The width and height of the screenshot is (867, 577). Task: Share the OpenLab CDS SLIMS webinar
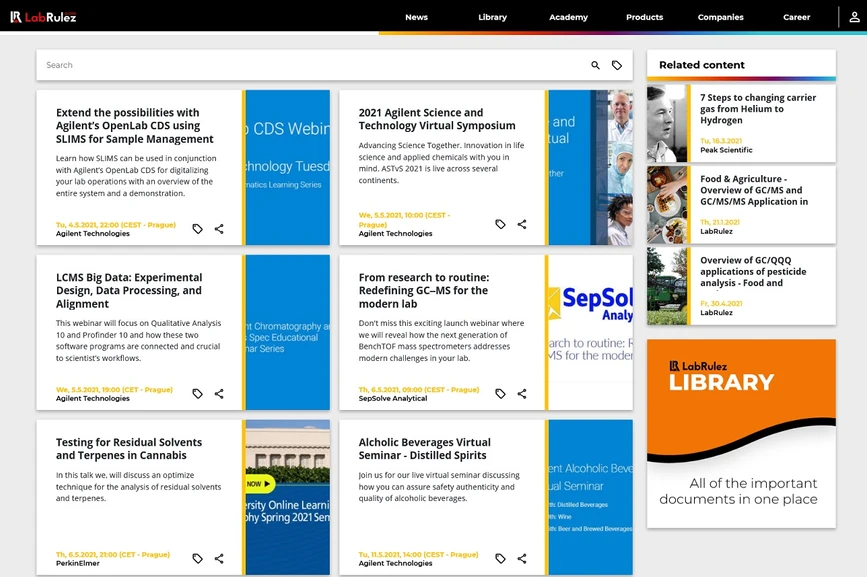tap(219, 229)
